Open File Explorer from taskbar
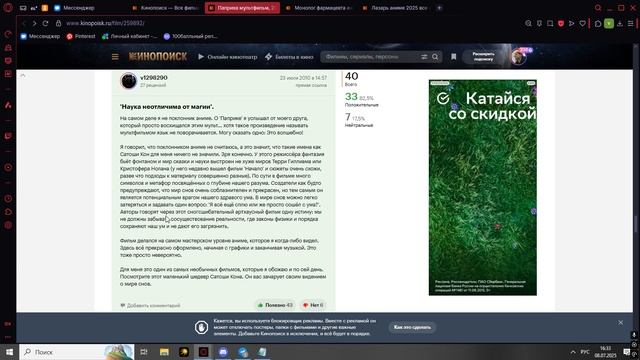Viewport: 640px width, 360px height. point(164,352)
